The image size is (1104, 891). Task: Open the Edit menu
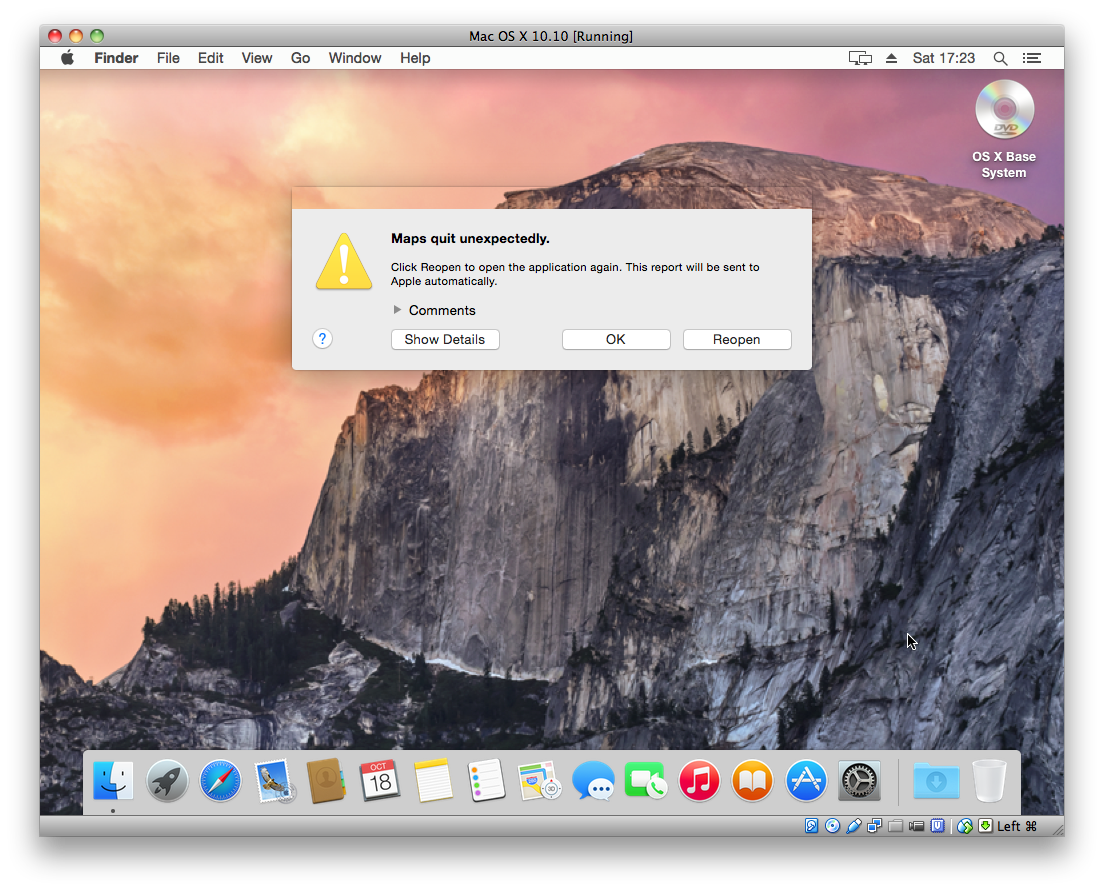(x=211, y=58)
